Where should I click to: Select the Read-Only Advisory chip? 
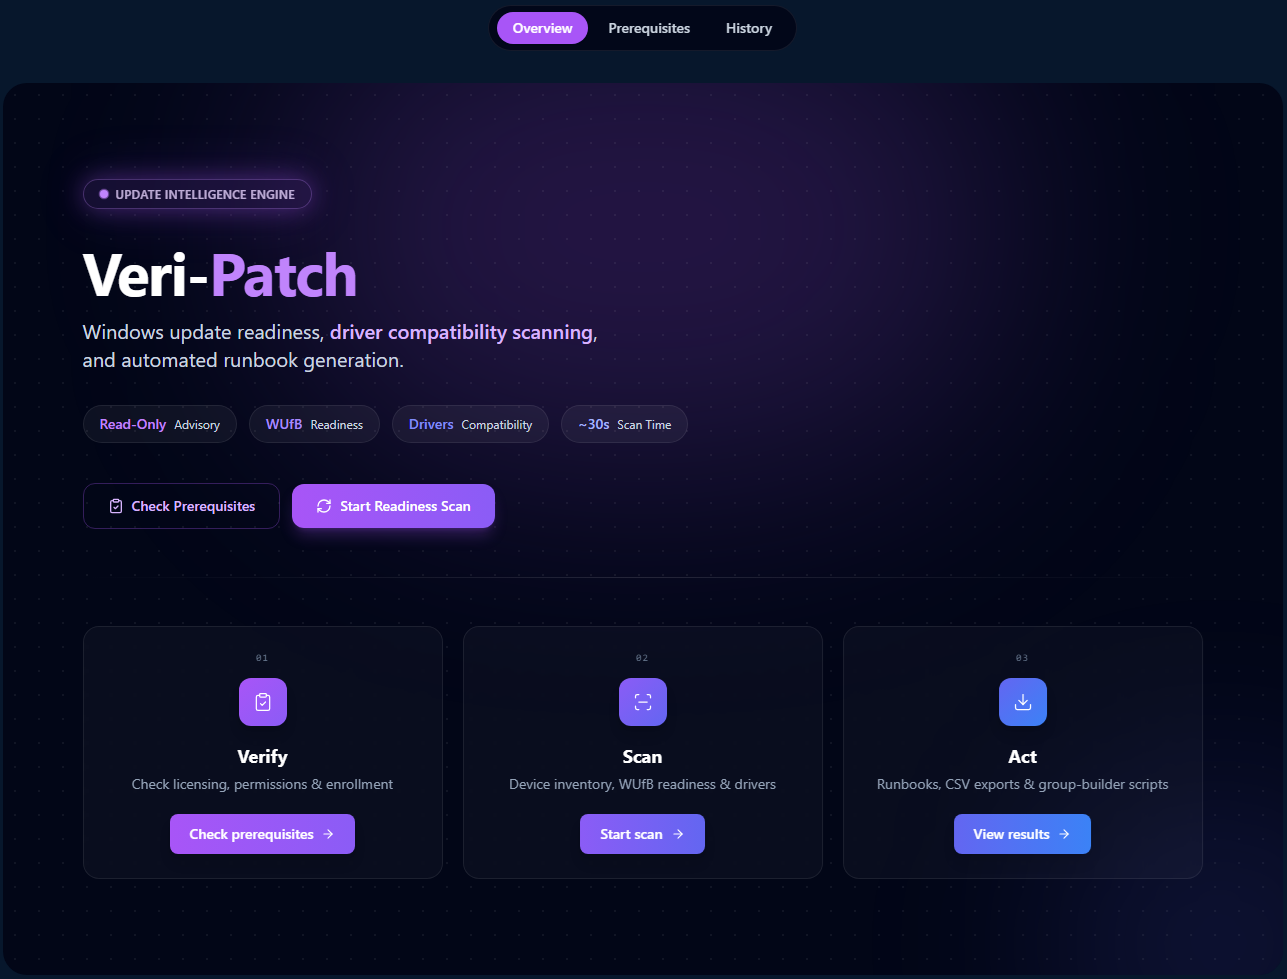tap(159, 424)
